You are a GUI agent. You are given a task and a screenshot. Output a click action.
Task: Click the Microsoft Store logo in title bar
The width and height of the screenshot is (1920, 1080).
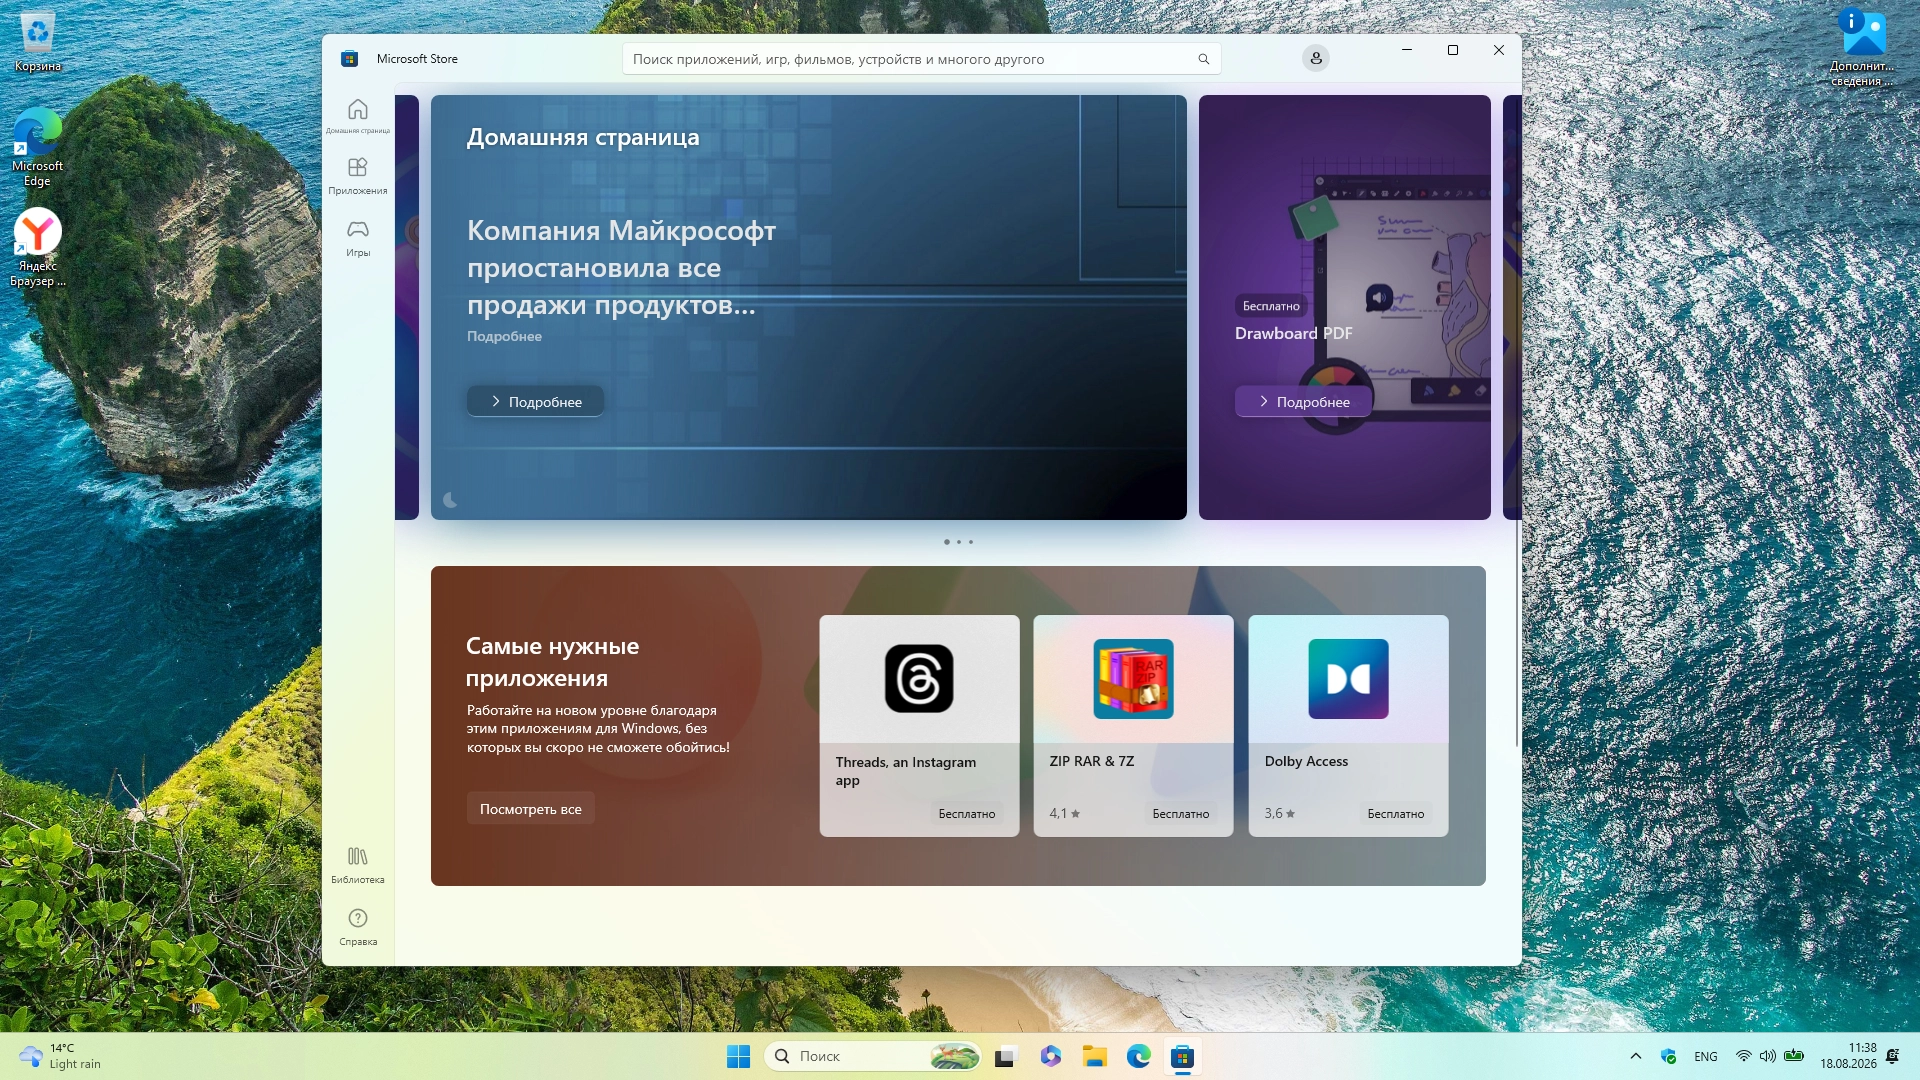[349, 59]
